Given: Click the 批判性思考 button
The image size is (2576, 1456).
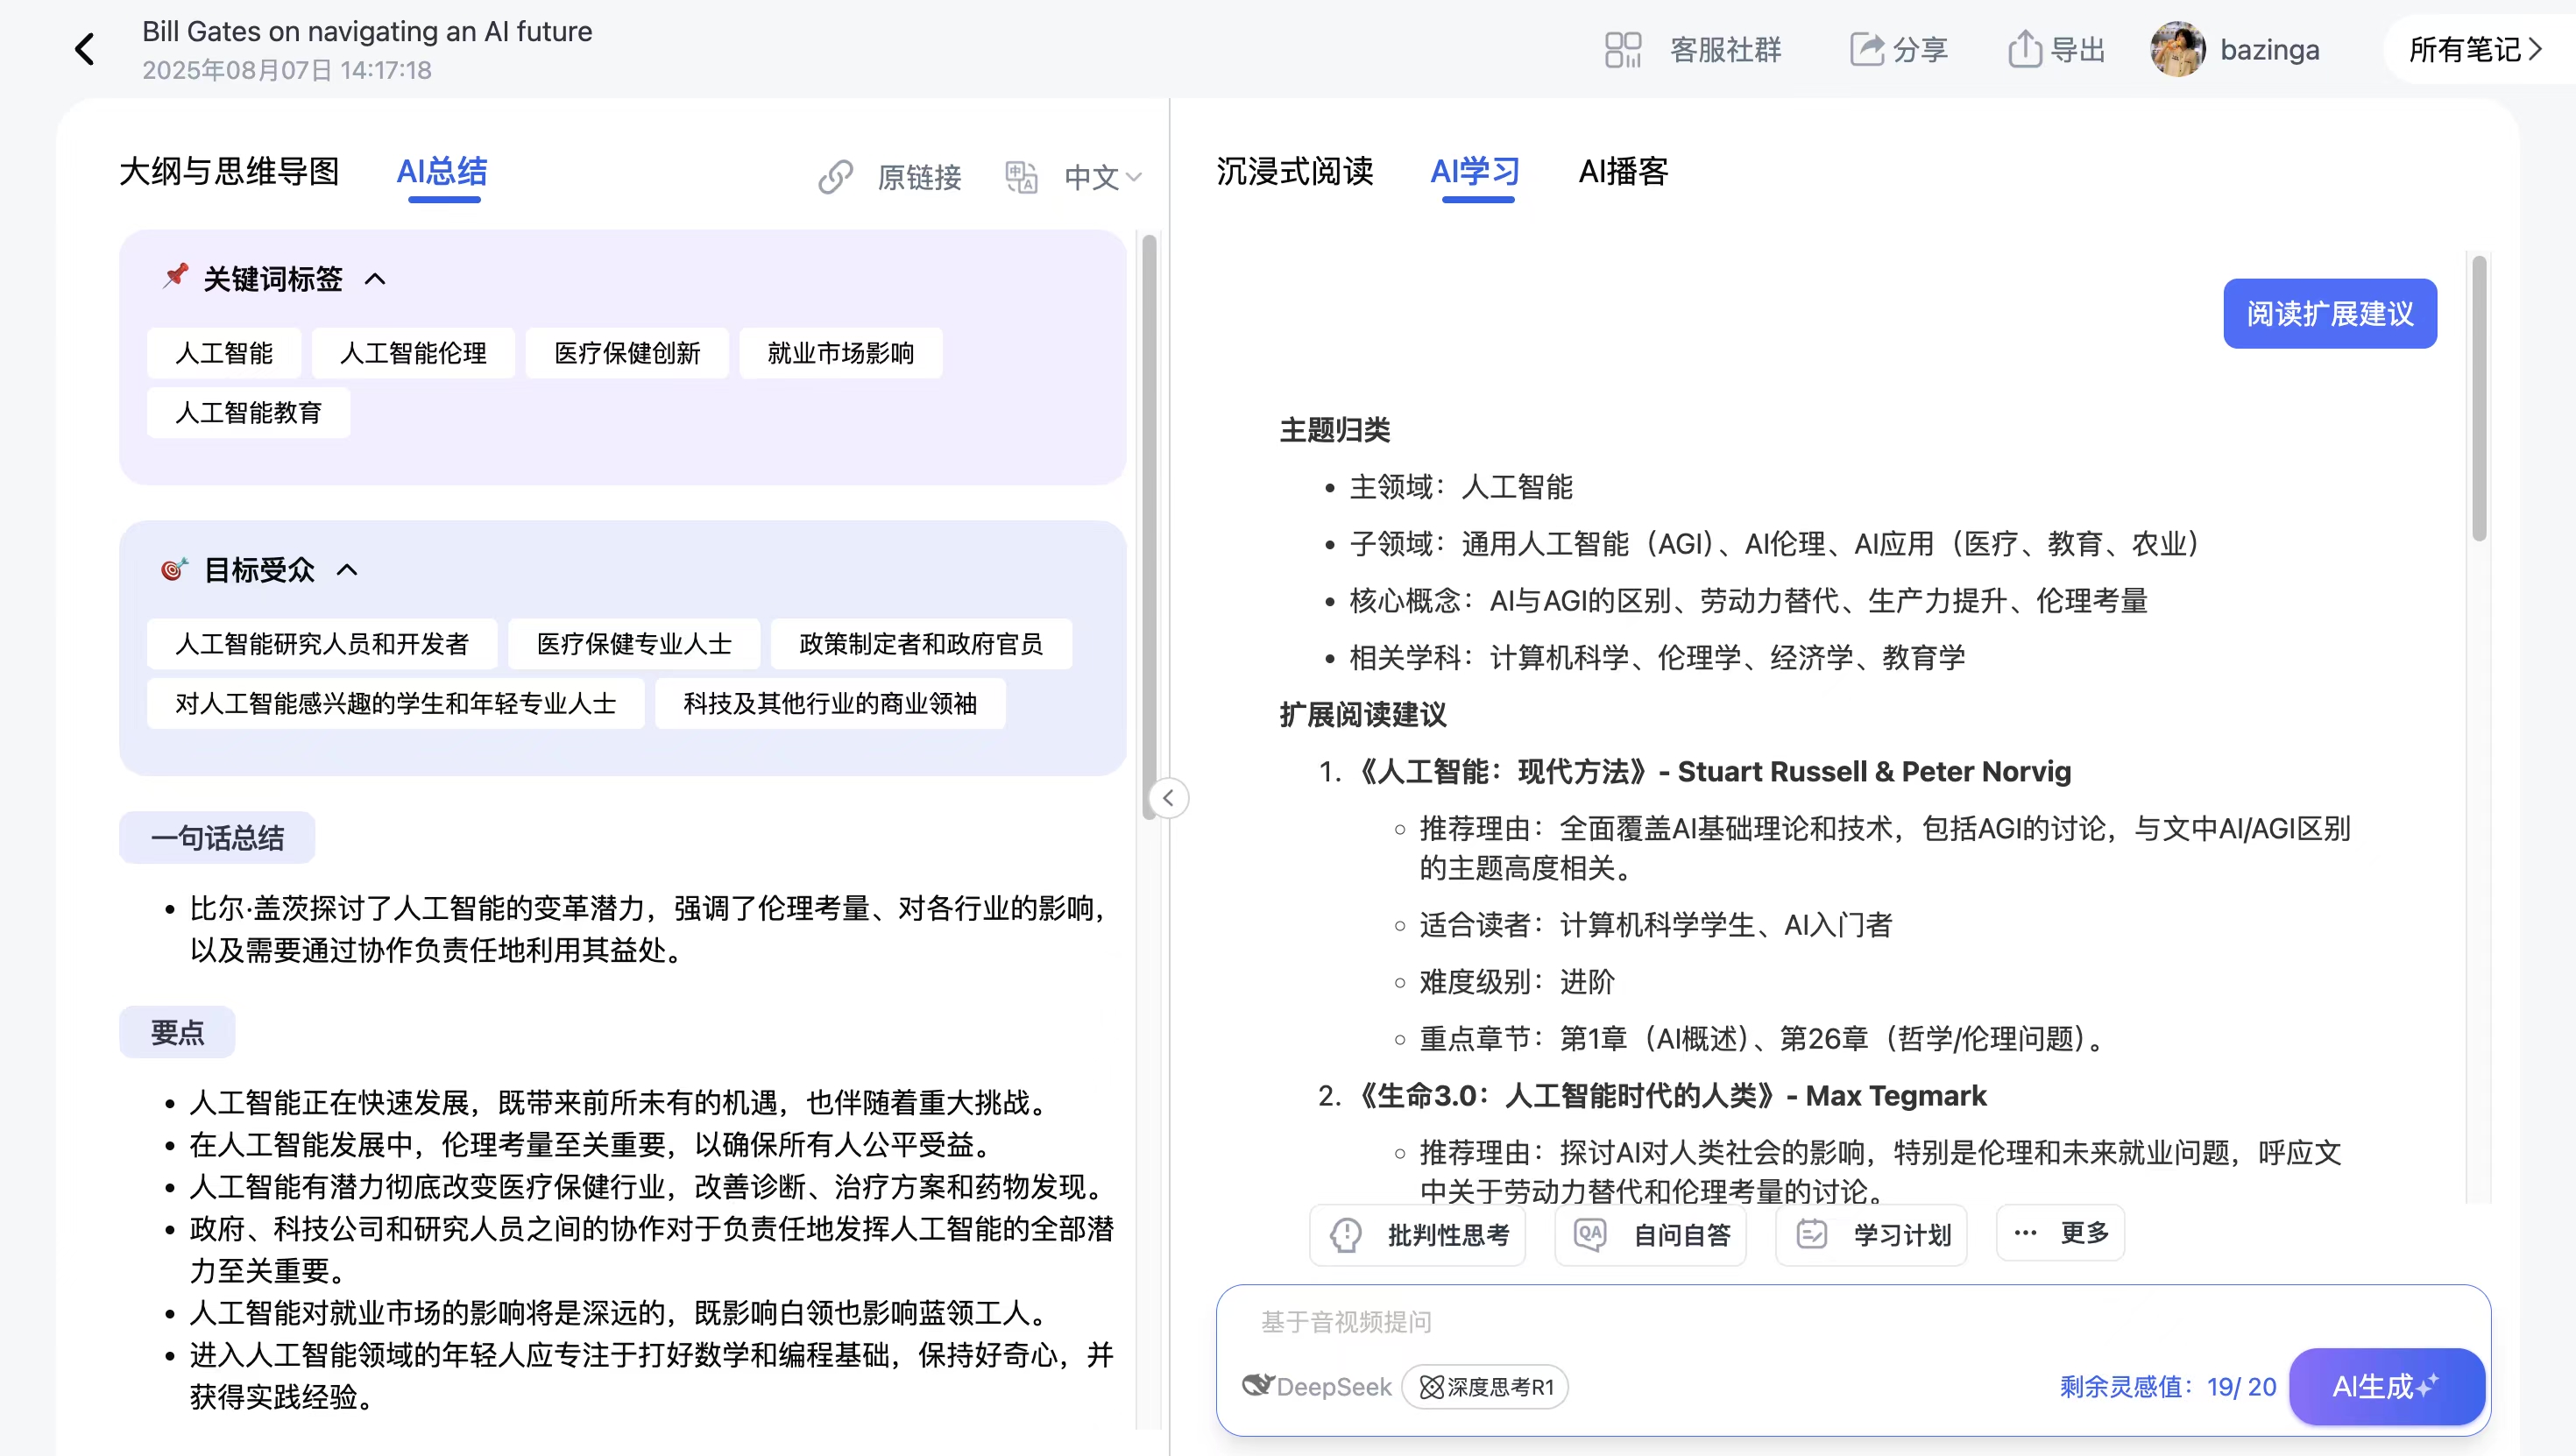Looking at the screenshot, I should tap(1417, 1235).
